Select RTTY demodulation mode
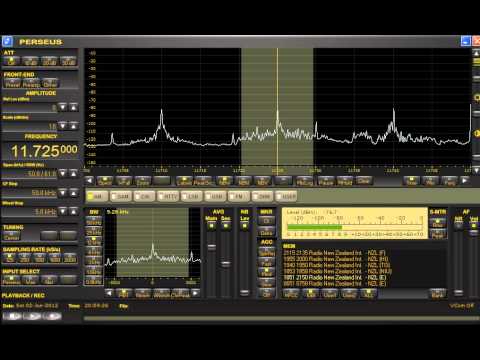The height and width of the screenshot is (360, 480). [168, 196]
